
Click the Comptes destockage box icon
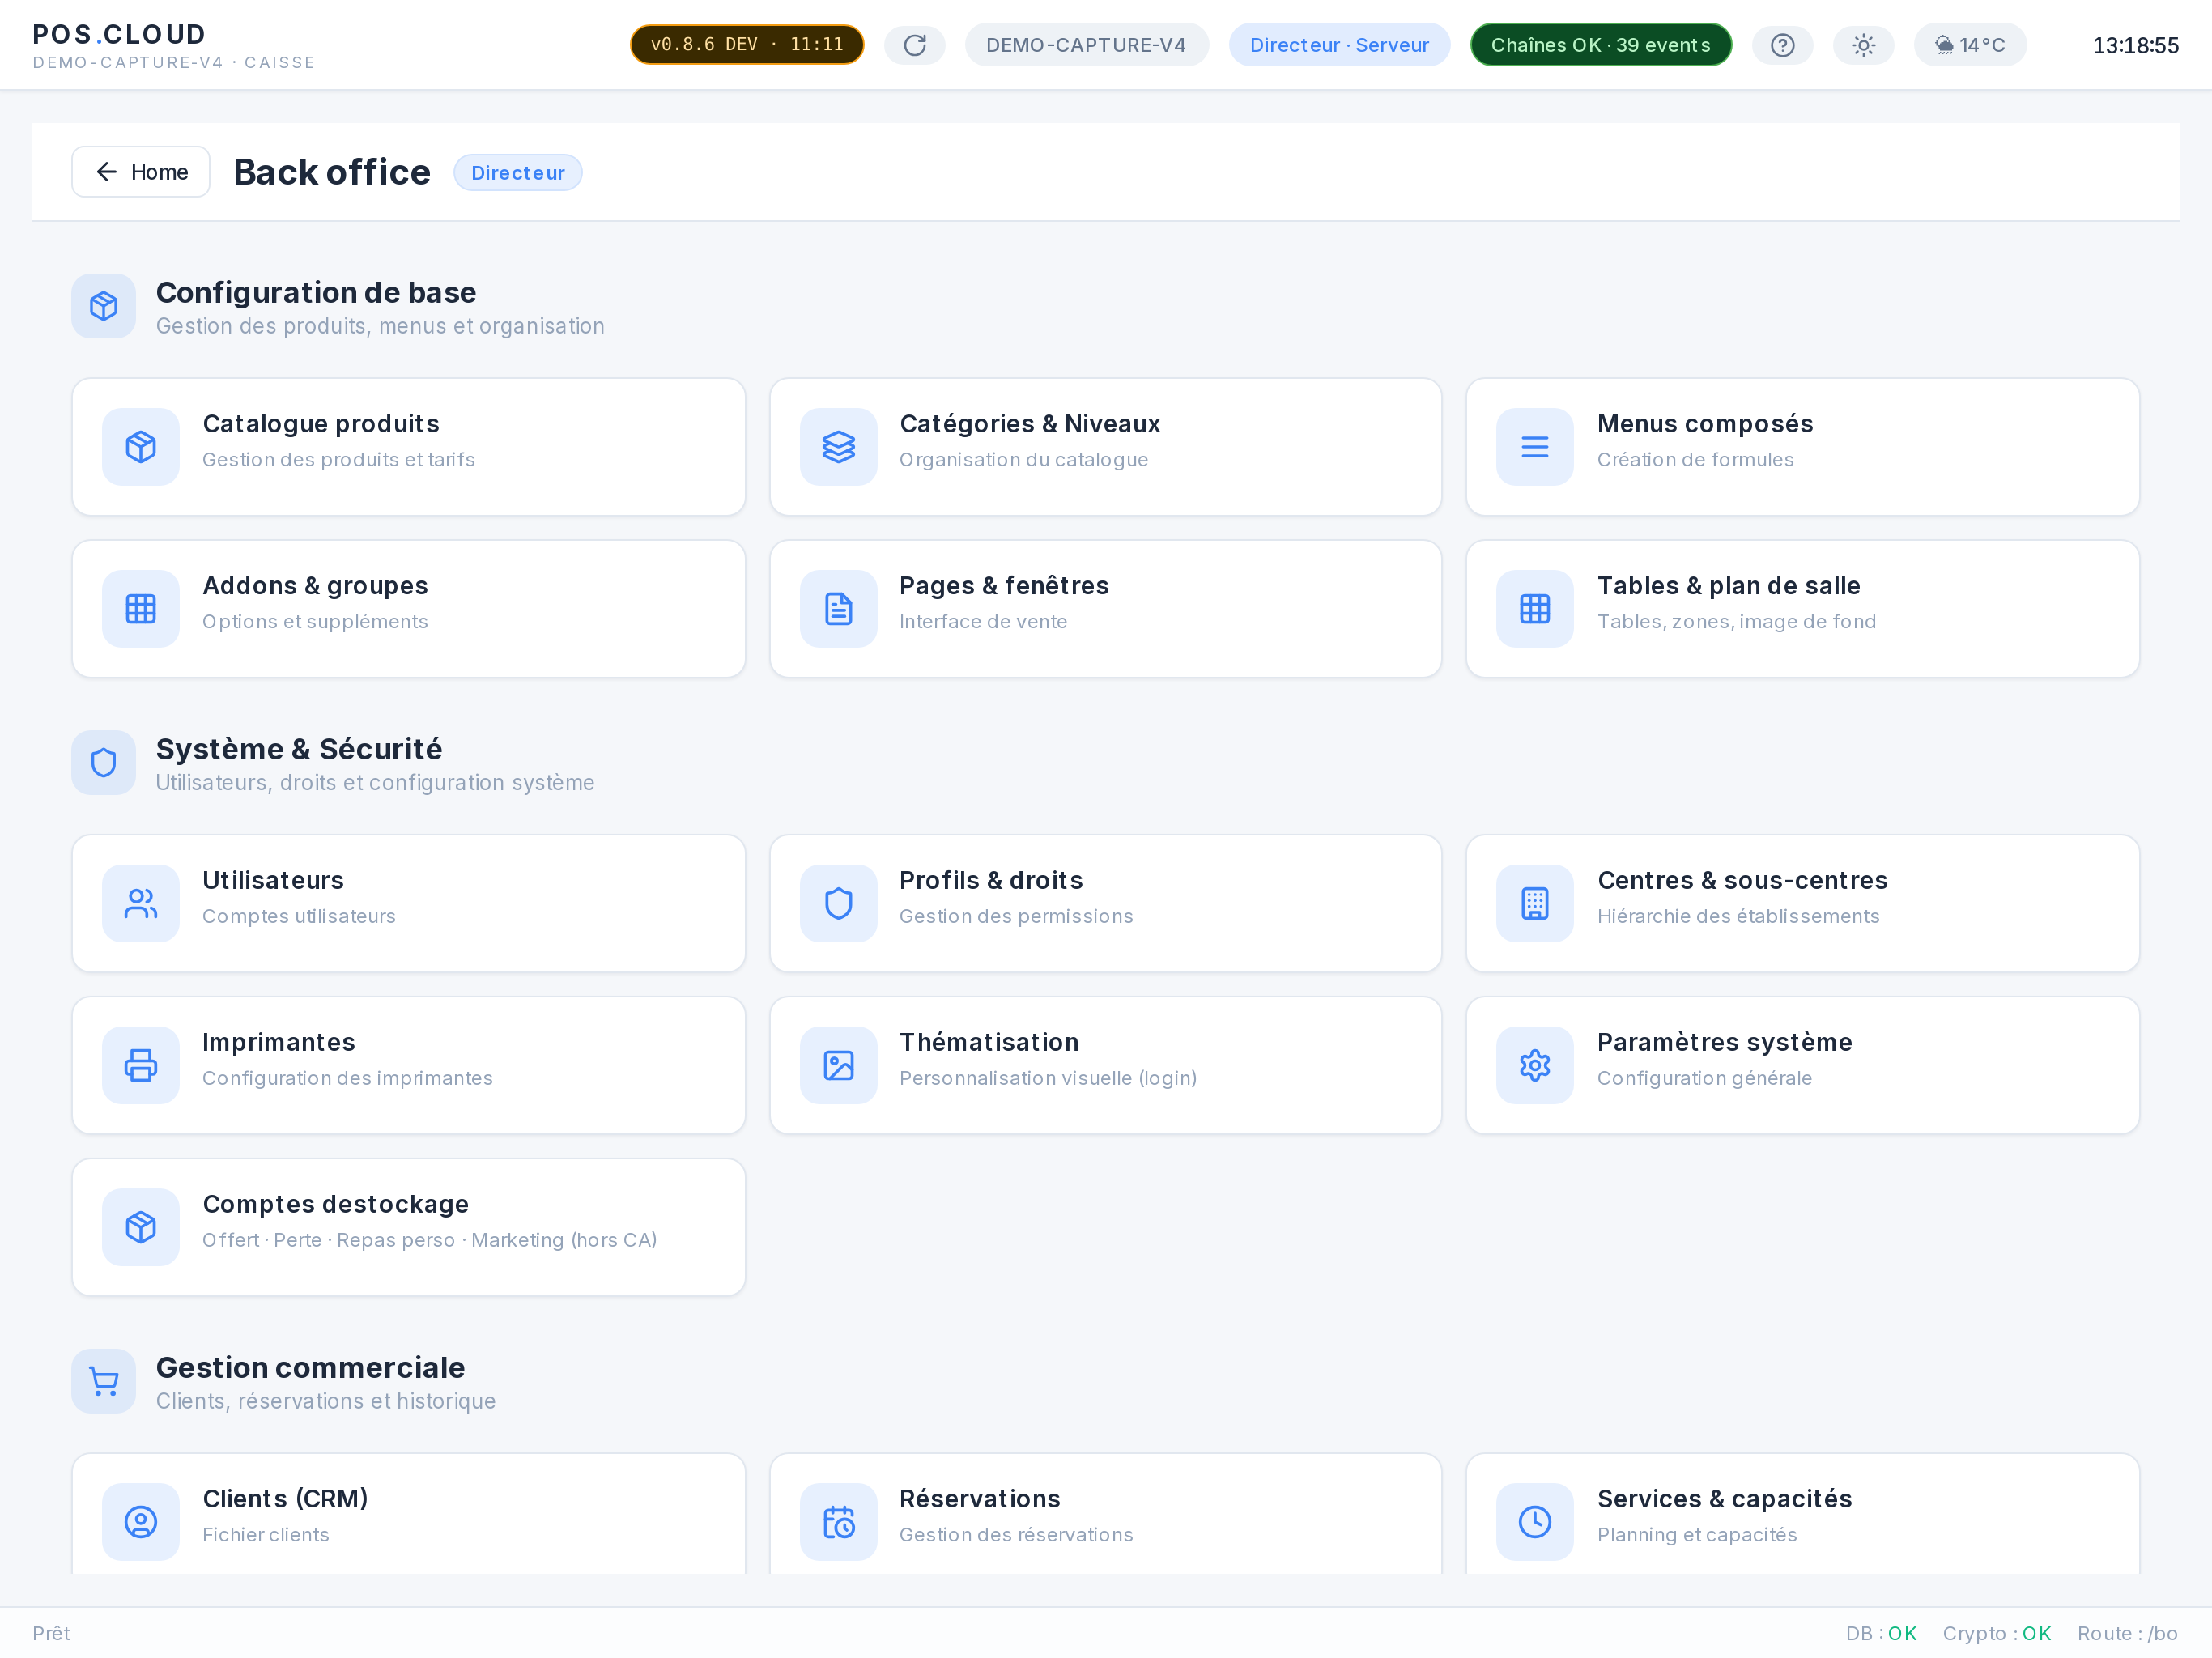(141, 1228)
